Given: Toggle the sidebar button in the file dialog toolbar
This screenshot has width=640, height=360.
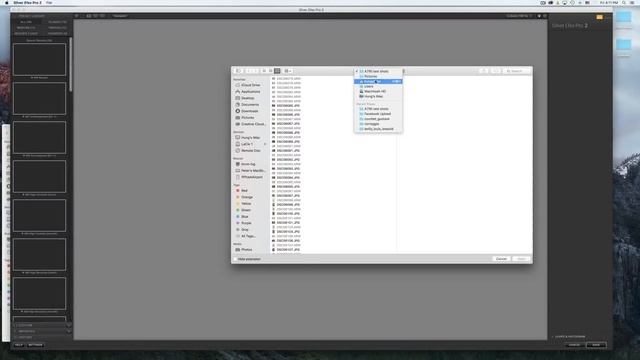Looking at the screenshot, I should coord(239,71).
